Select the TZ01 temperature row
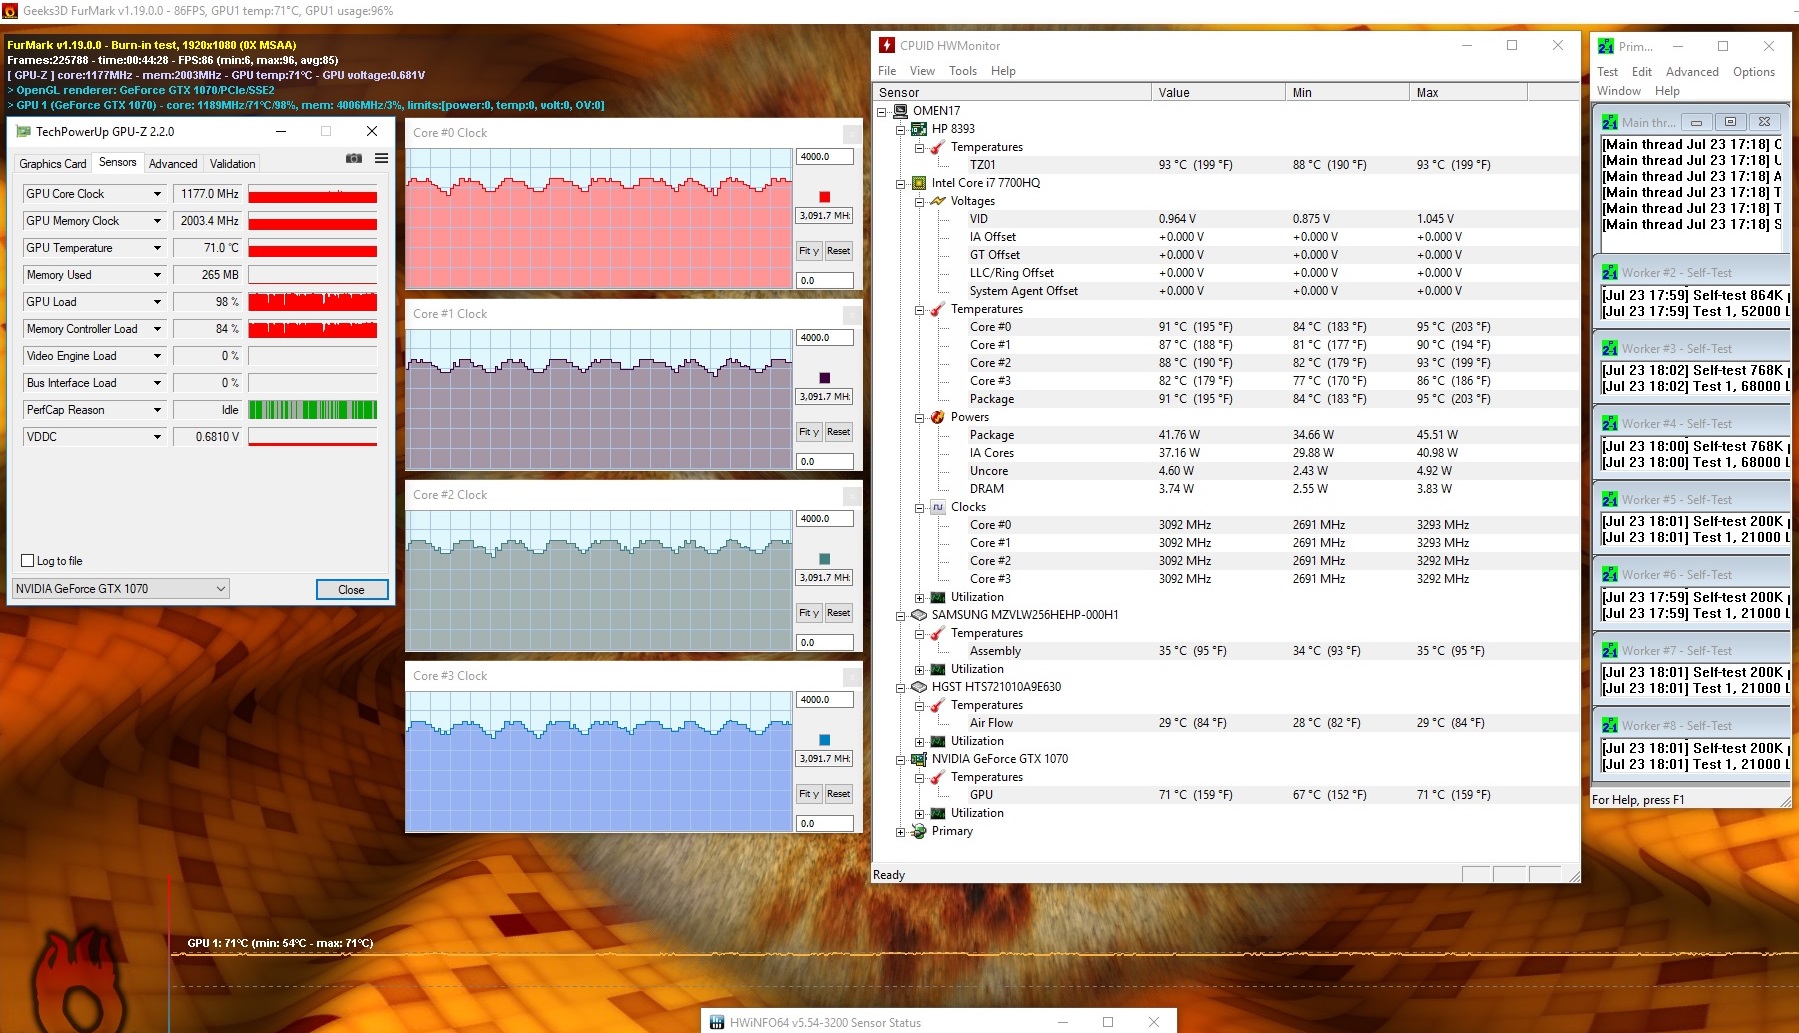Viewport: 1799px width, 1033px height. (1225, 165)
